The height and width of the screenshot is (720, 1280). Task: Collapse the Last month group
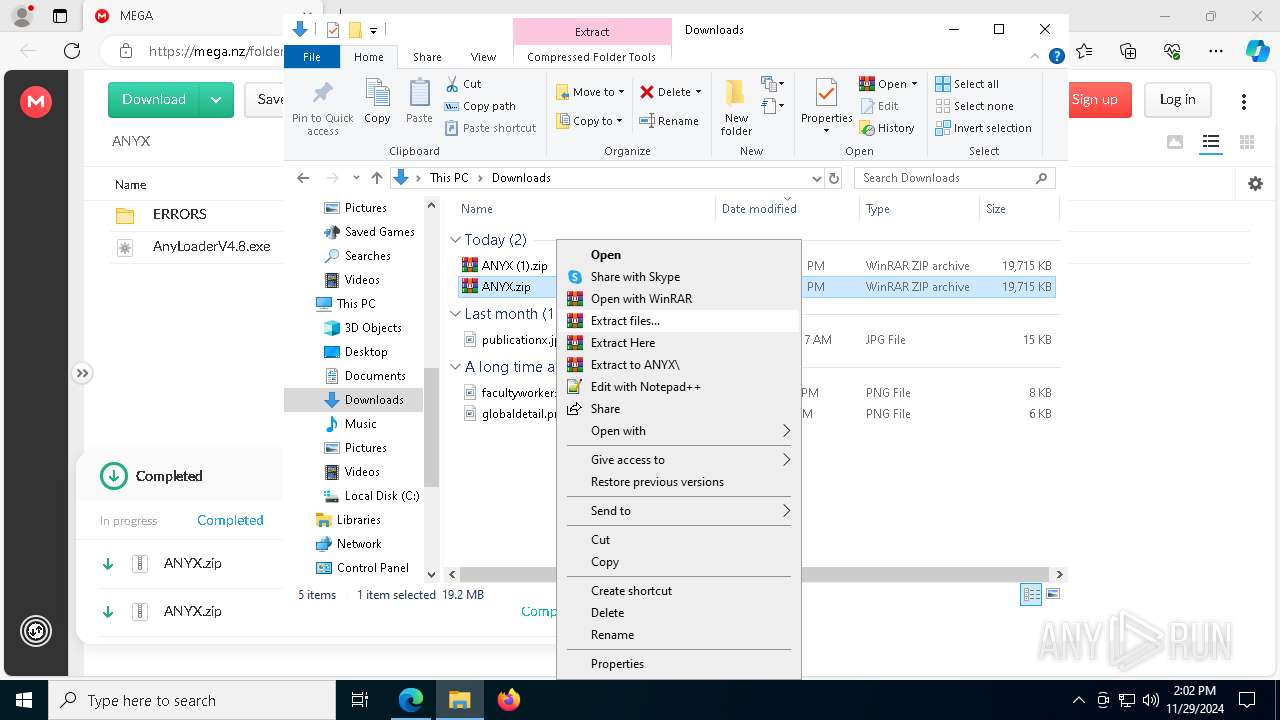pyautogui.click(x=455, y=314)
